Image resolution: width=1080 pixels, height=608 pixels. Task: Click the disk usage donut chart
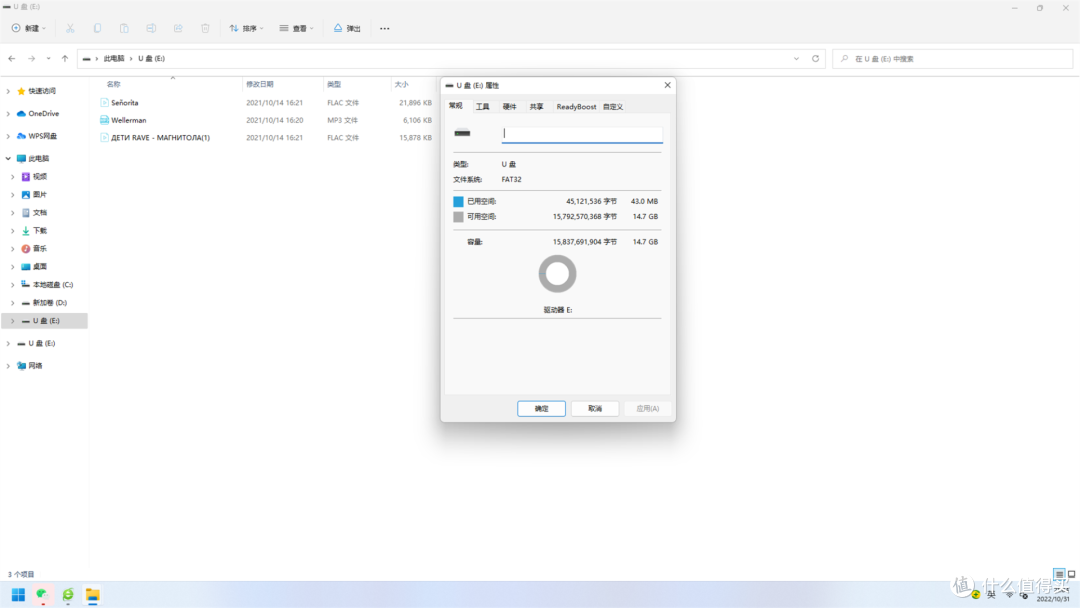(x=557, y=274)
